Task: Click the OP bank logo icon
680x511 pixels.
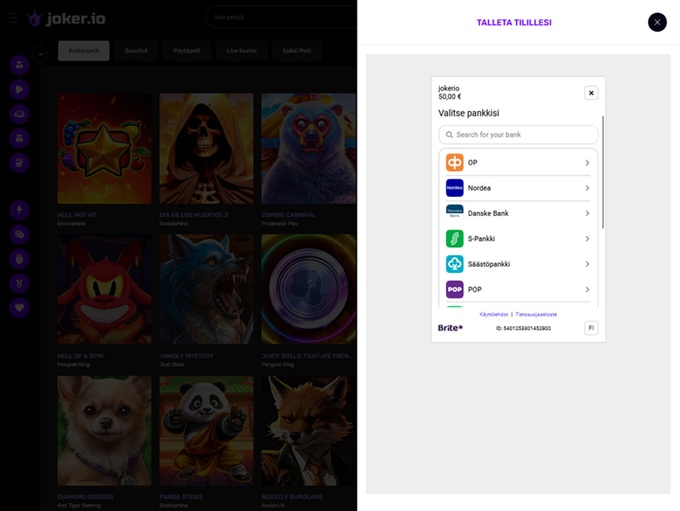Action: pos(455,162)
